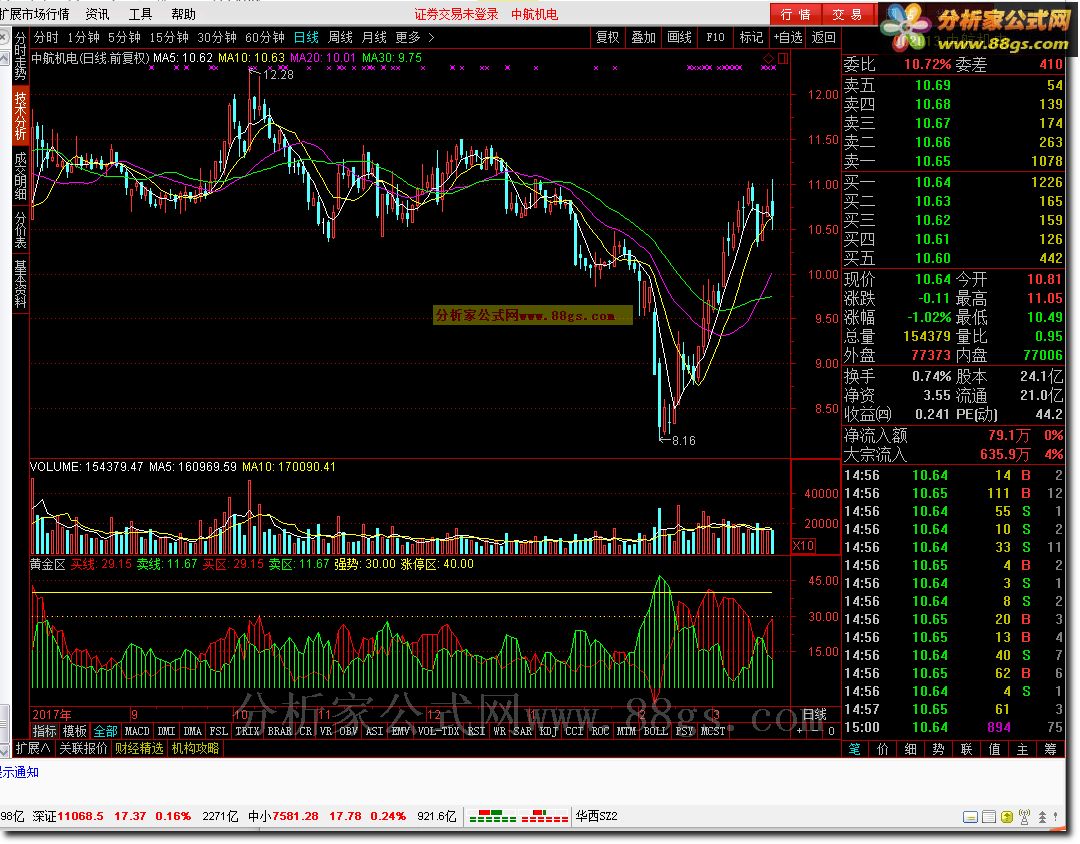Viewport: 1080px width, 844px height.
Task: Click 证券交易未登录 login link
Action: coord(456,14)
